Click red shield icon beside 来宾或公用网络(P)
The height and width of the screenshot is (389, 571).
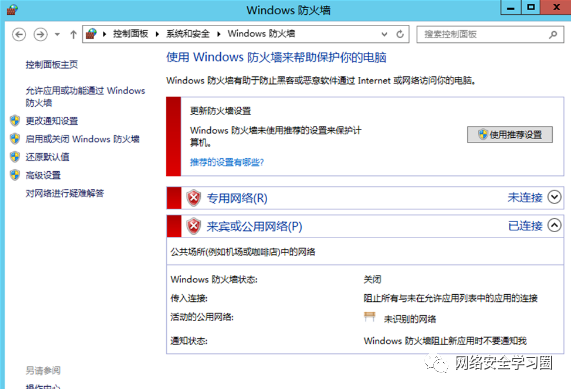click(x=194, y=226)
